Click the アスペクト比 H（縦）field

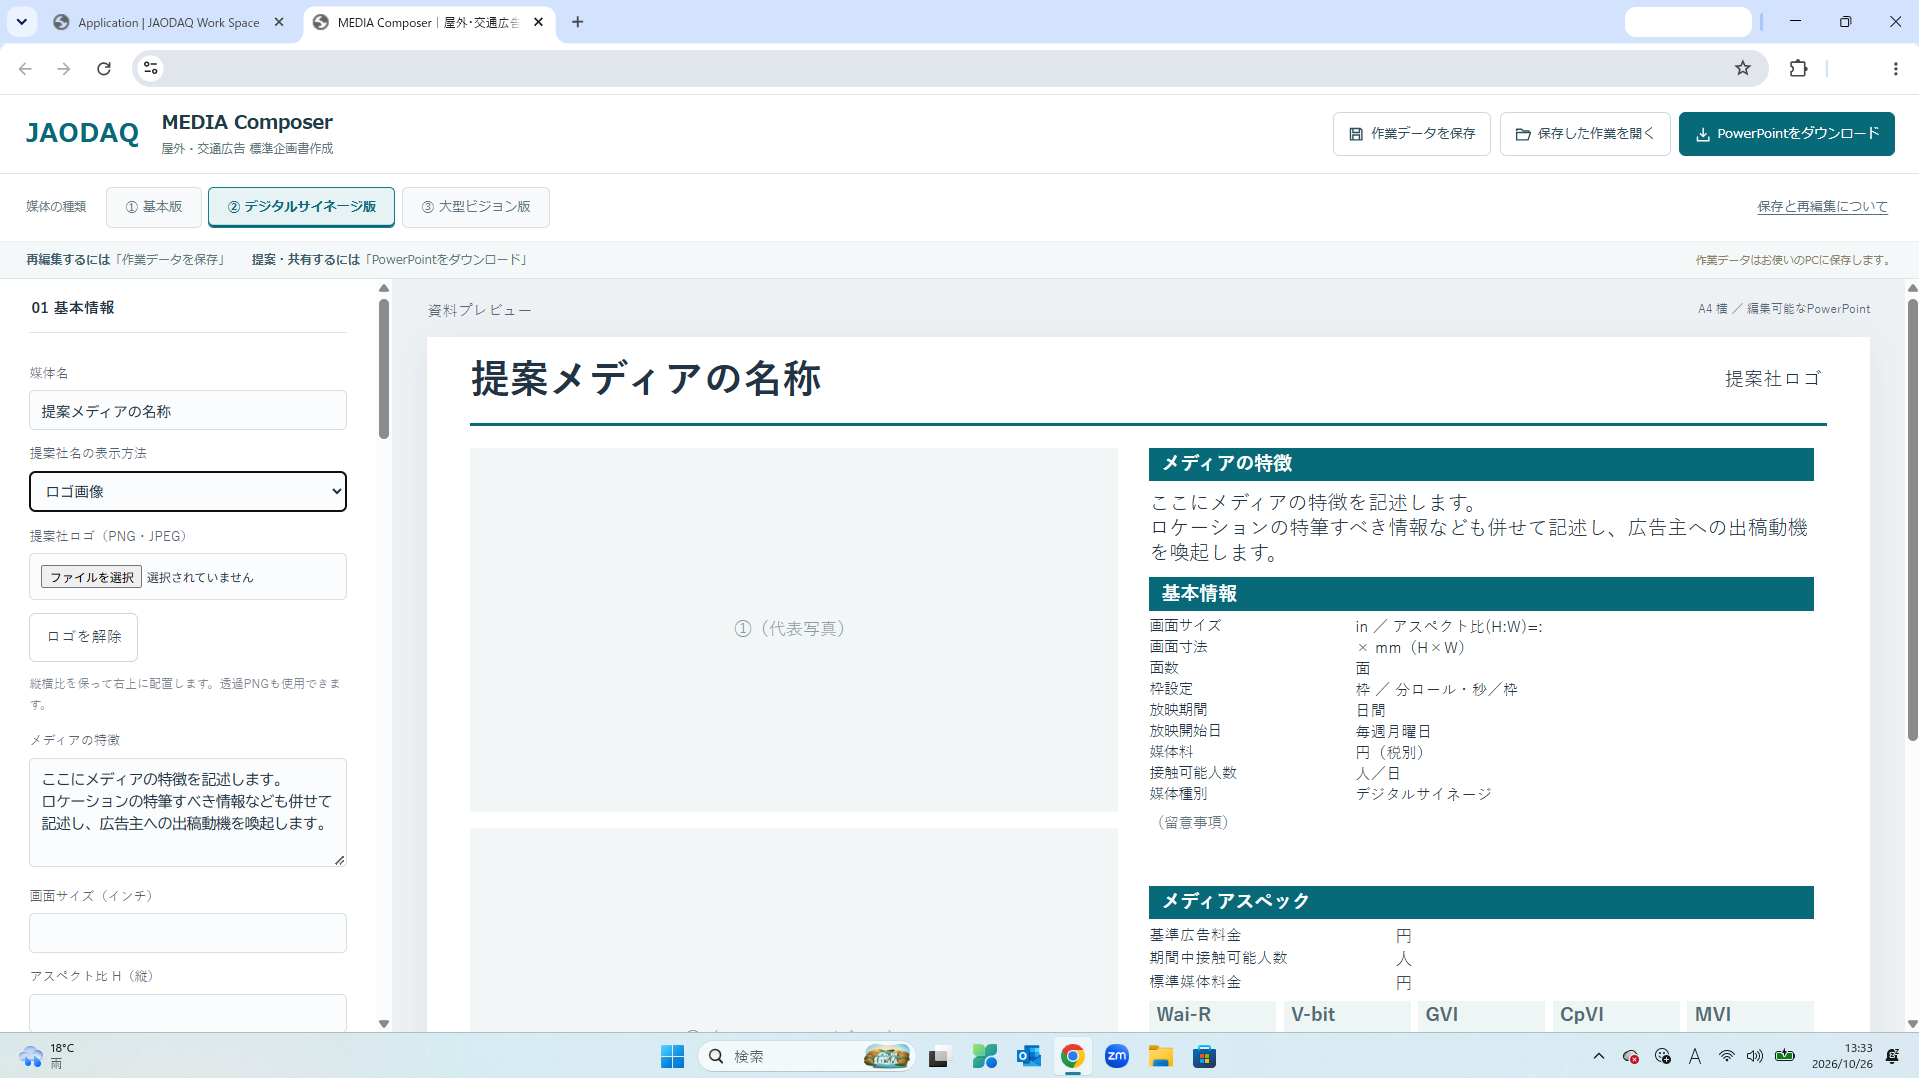188,1012
